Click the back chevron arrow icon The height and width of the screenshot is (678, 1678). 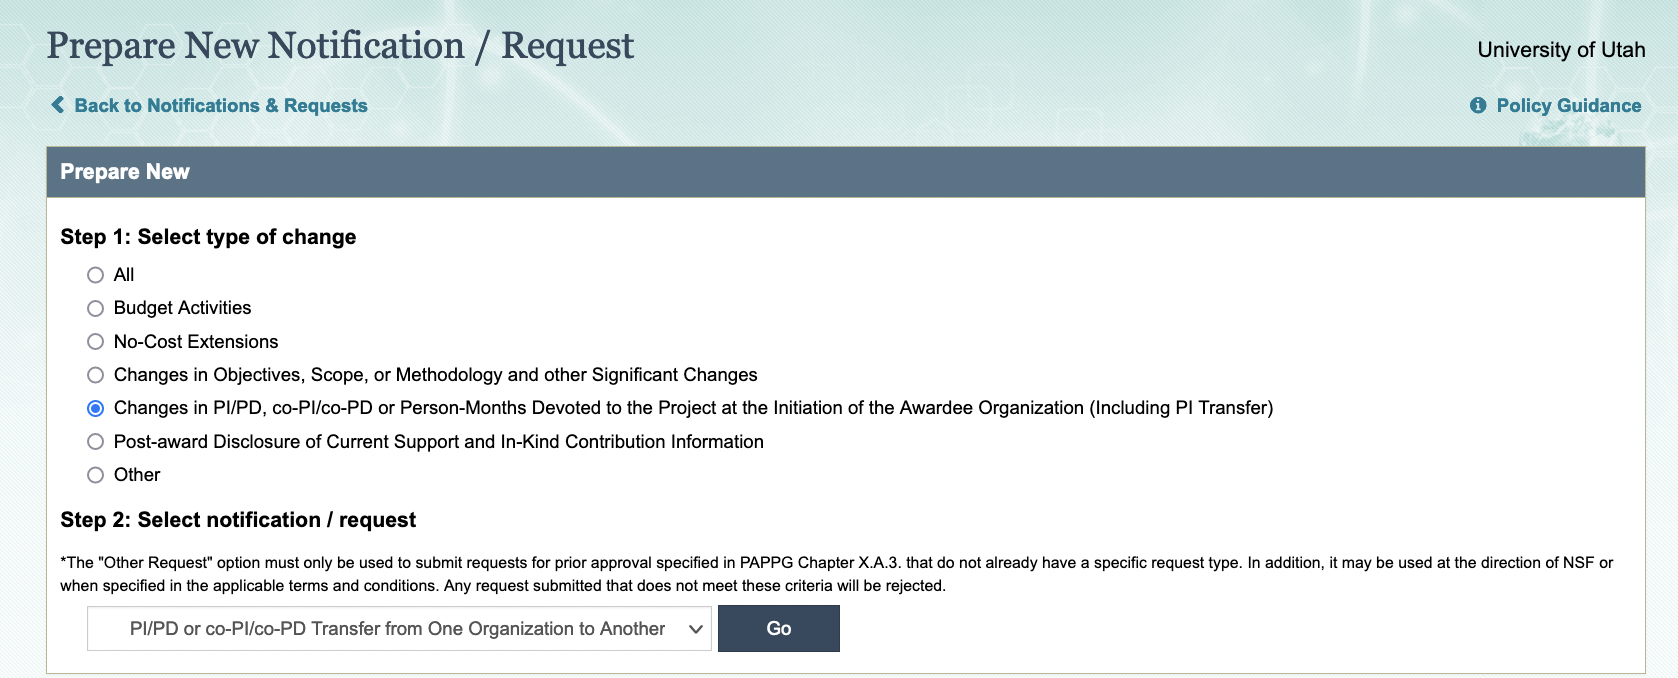(x=58, y=105)
